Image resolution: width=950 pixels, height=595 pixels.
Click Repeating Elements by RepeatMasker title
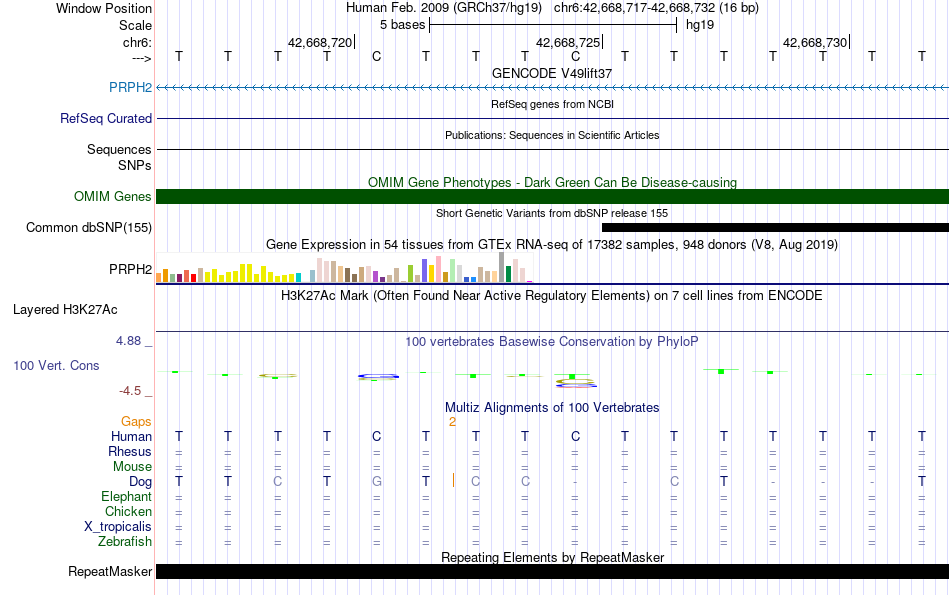coord(552,557)
